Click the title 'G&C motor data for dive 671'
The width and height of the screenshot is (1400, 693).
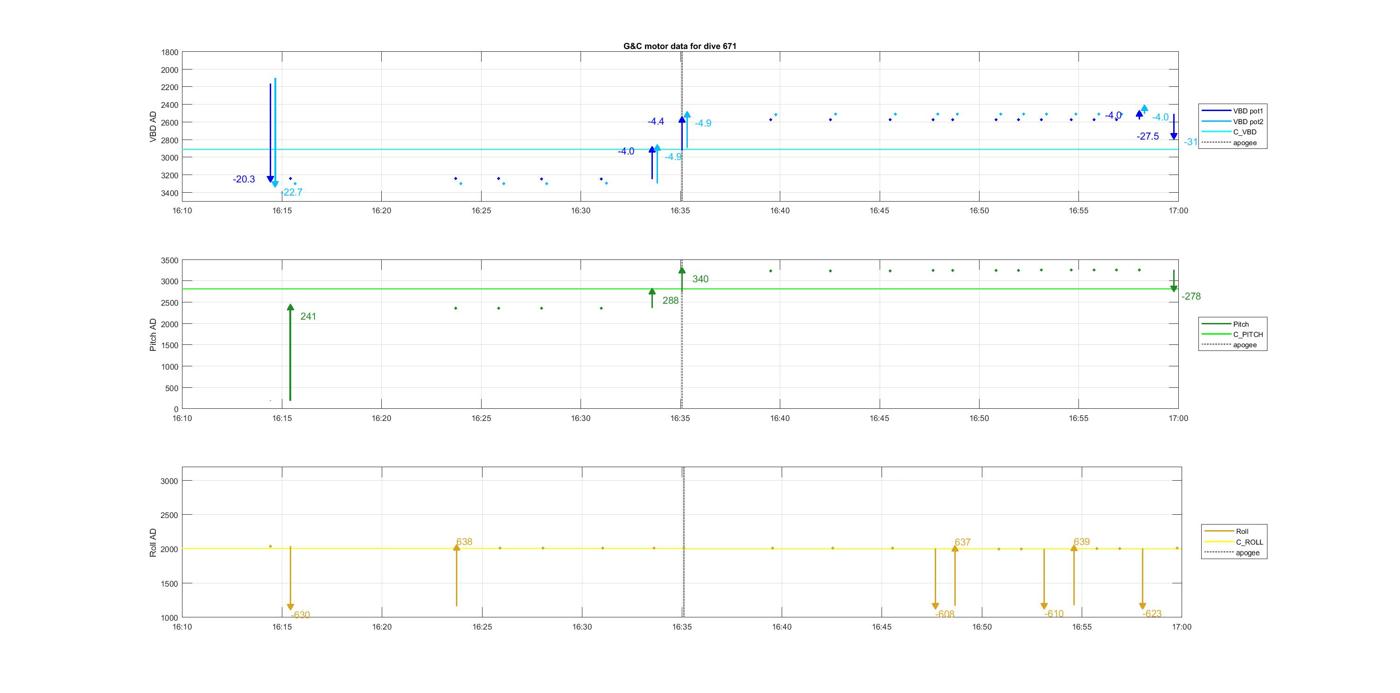(680, 46)
